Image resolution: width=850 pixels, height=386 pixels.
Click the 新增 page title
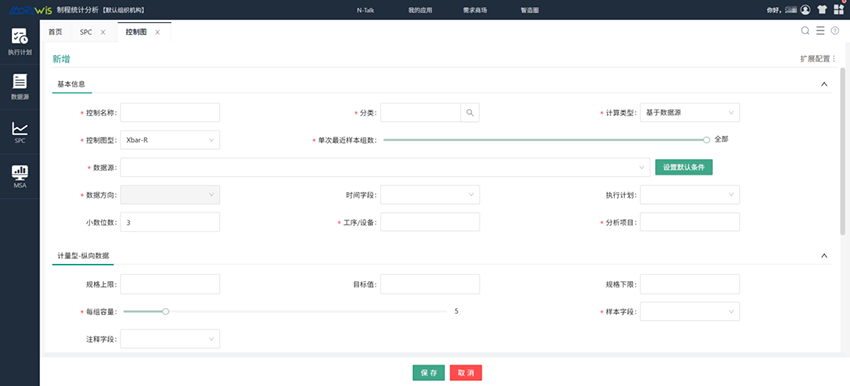[61, 59]
